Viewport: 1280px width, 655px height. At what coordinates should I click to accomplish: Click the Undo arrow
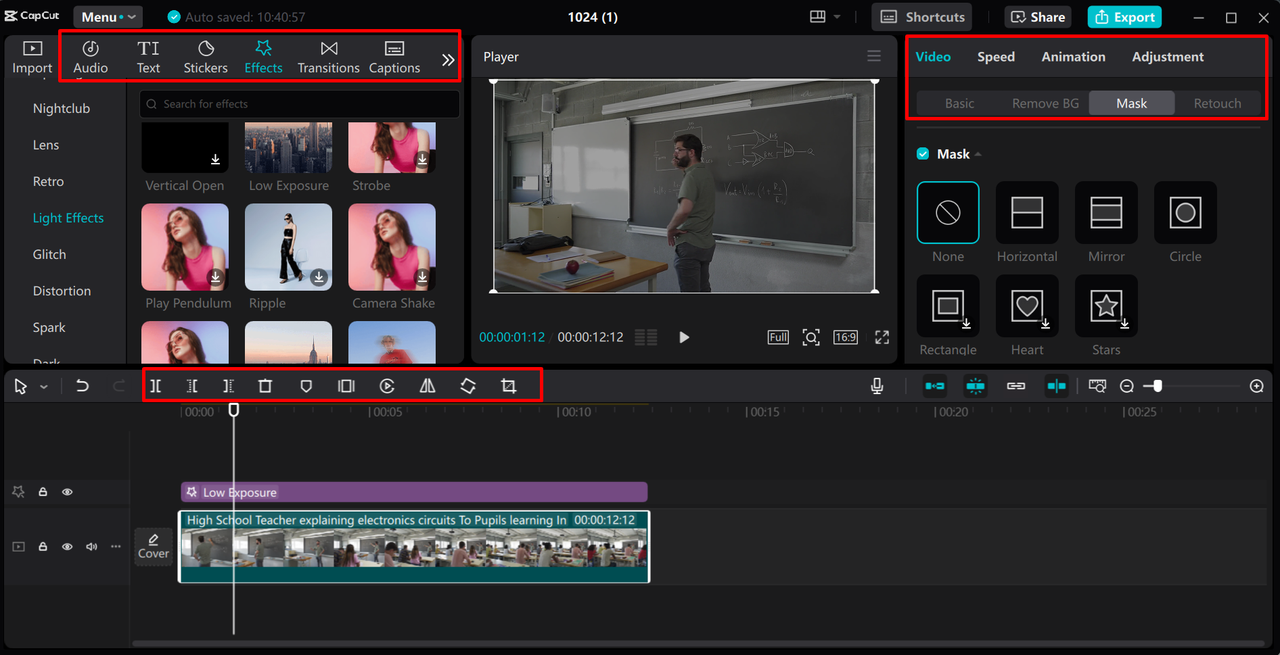coord(82,386)
